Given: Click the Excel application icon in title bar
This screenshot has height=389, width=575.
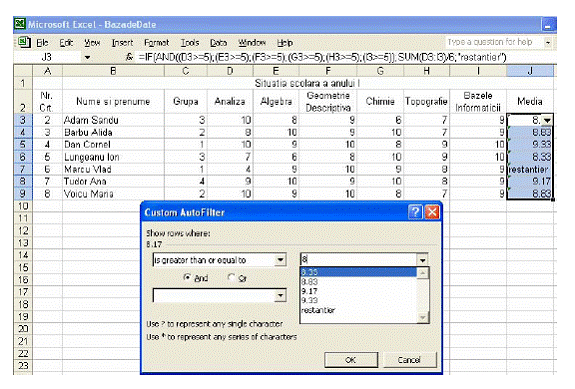Looking at the screenshot, I should click(x=20, y=24).
